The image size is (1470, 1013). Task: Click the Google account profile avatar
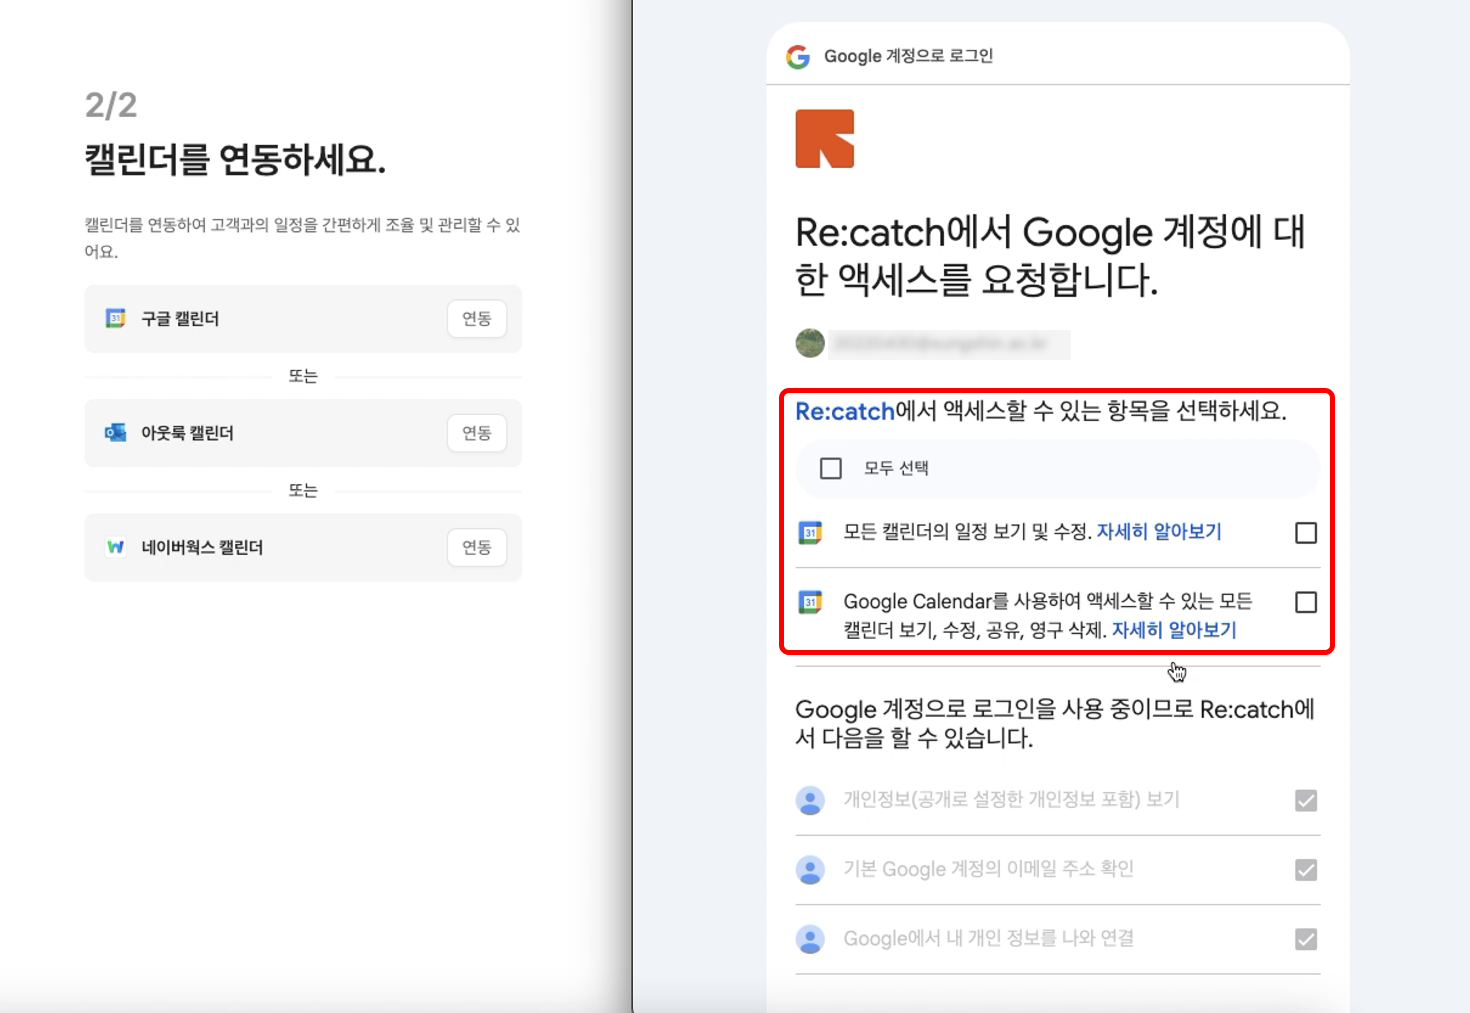click(x=810, y=344)
